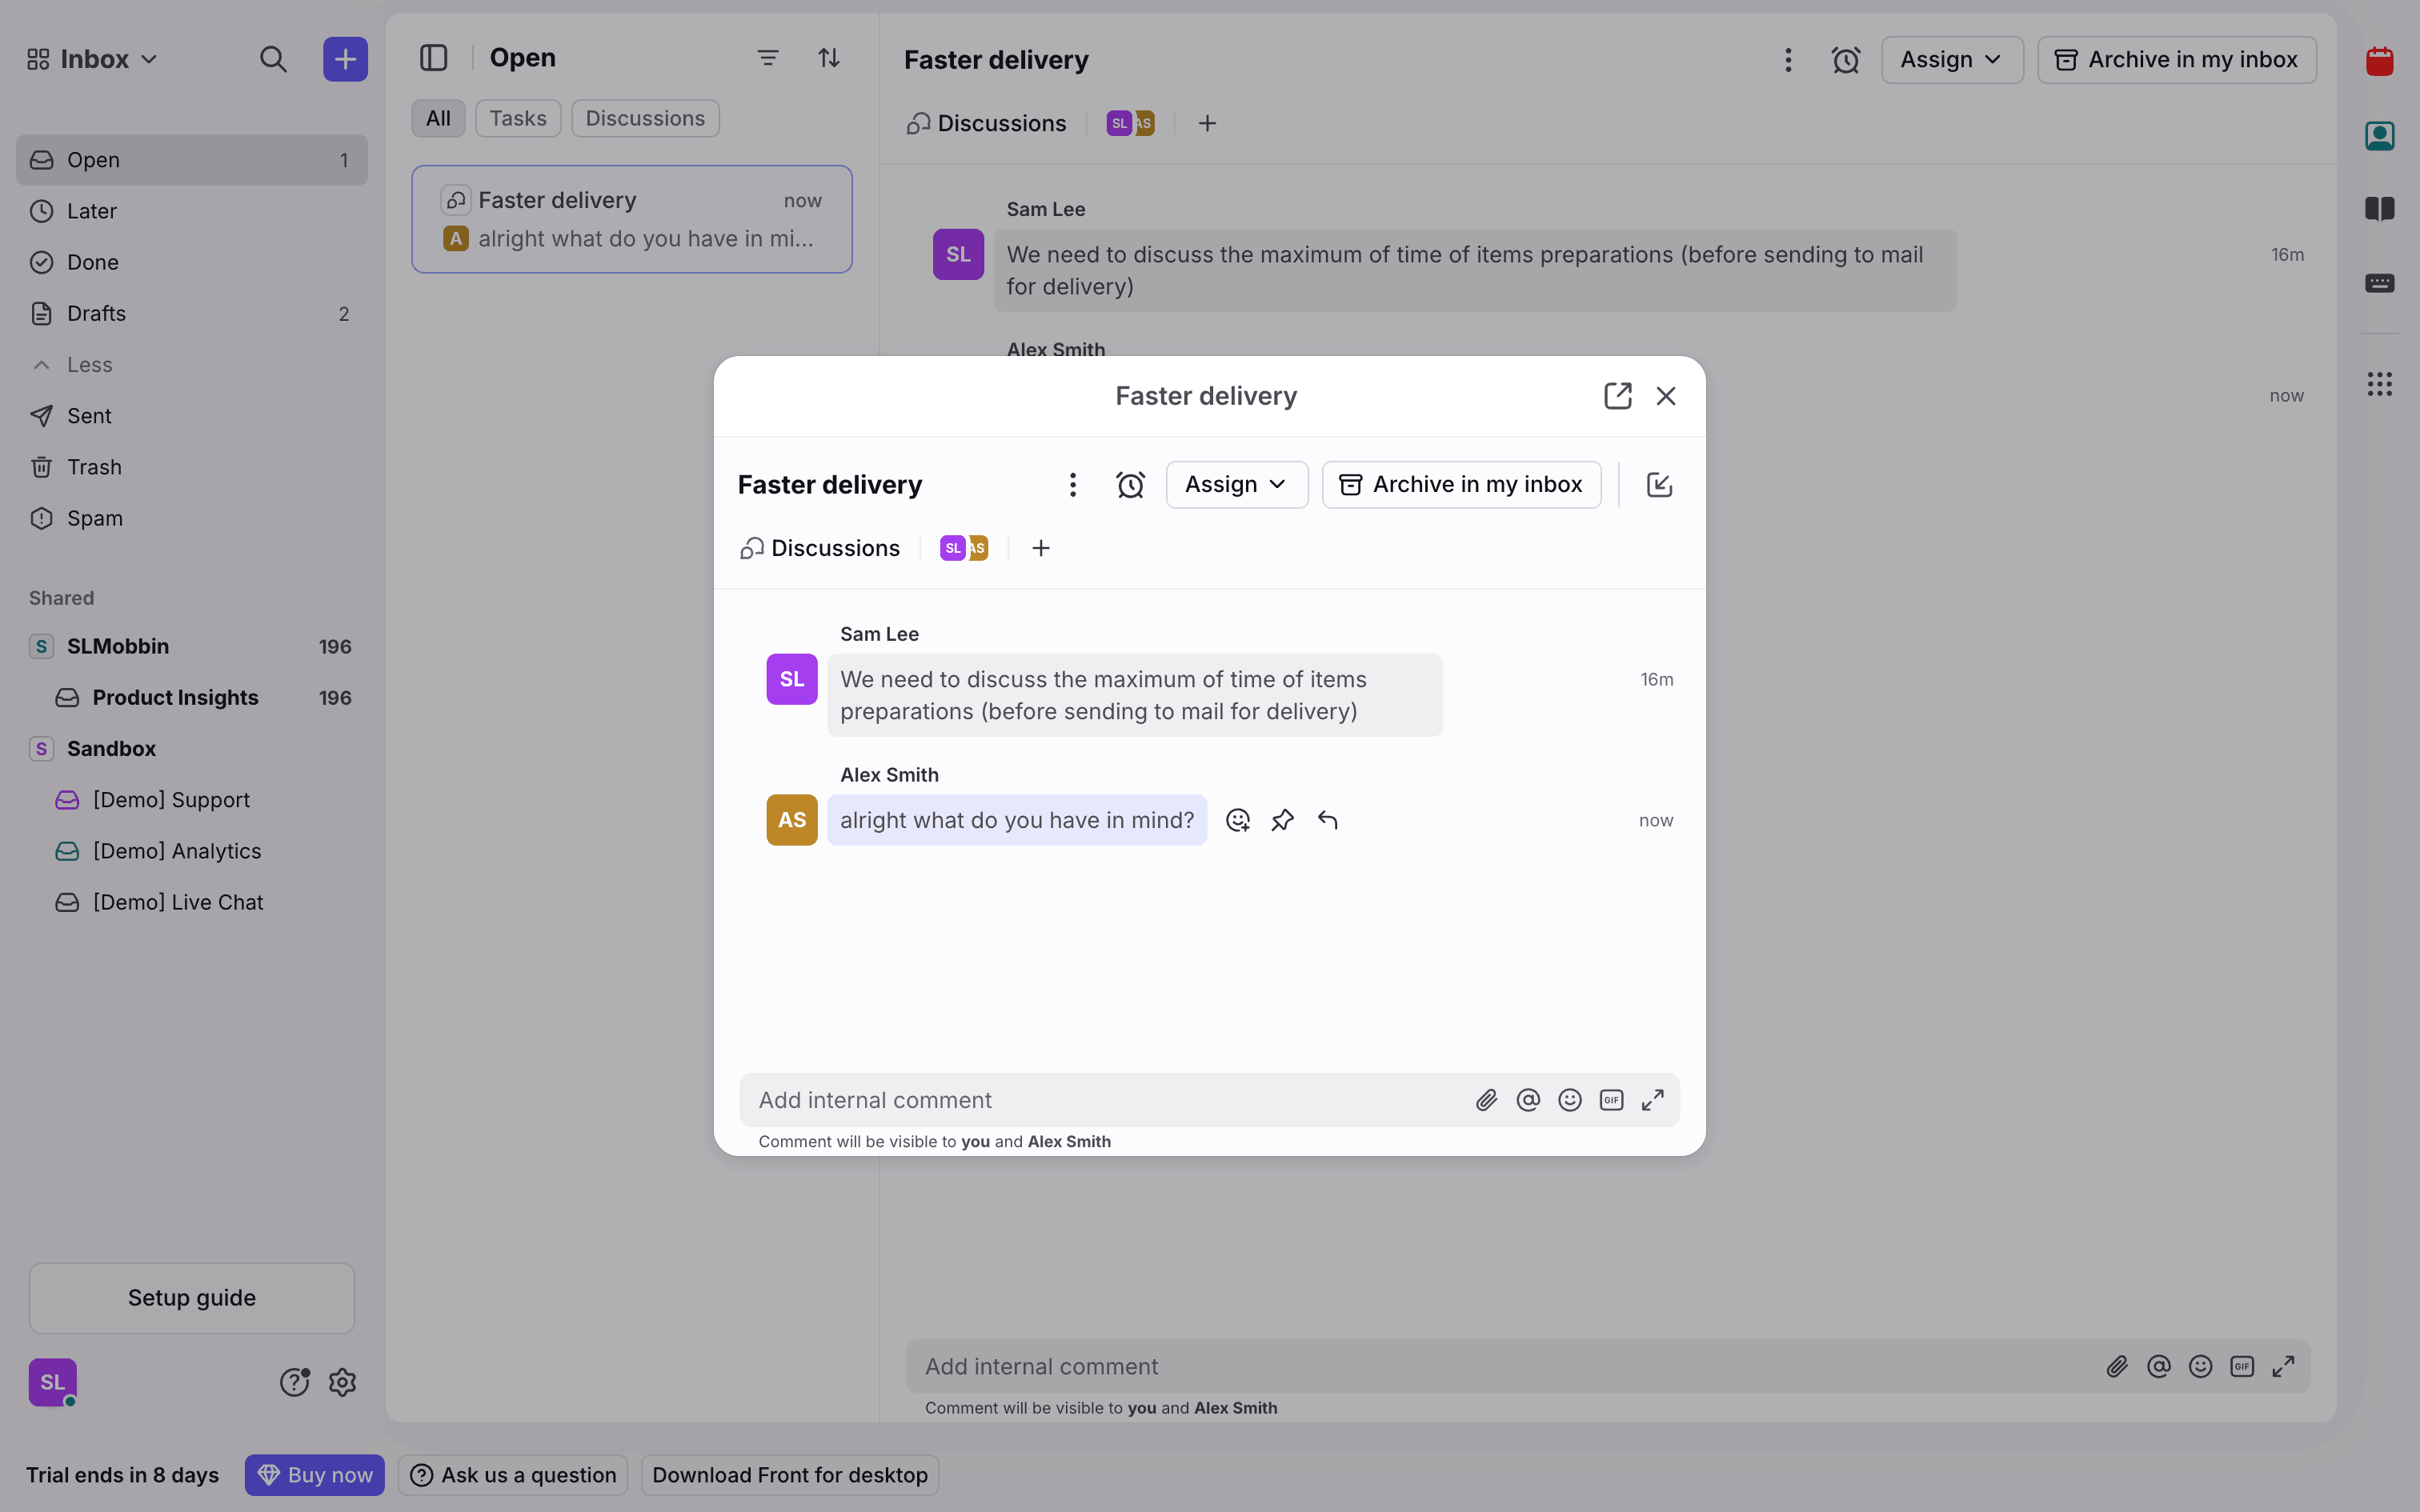
Task: Mention someone with the @ icon in the popup
Action: [x=1528, y=1100]
